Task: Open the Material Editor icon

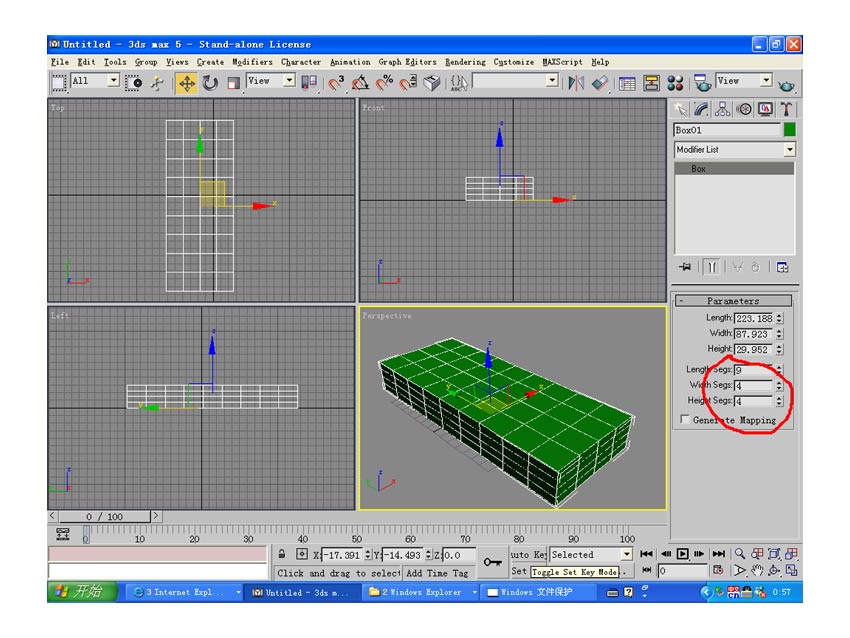Action: [x=675, y=83]
